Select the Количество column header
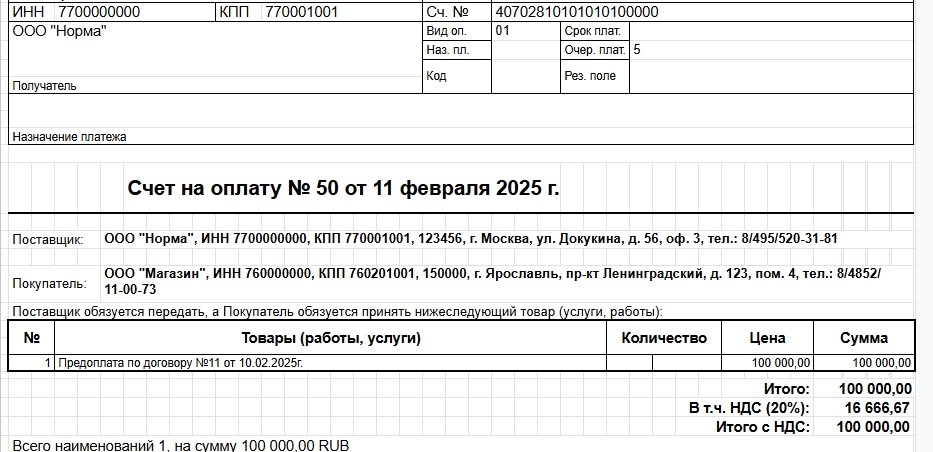Viewport: 933px width, 452px height. point(664,338)
